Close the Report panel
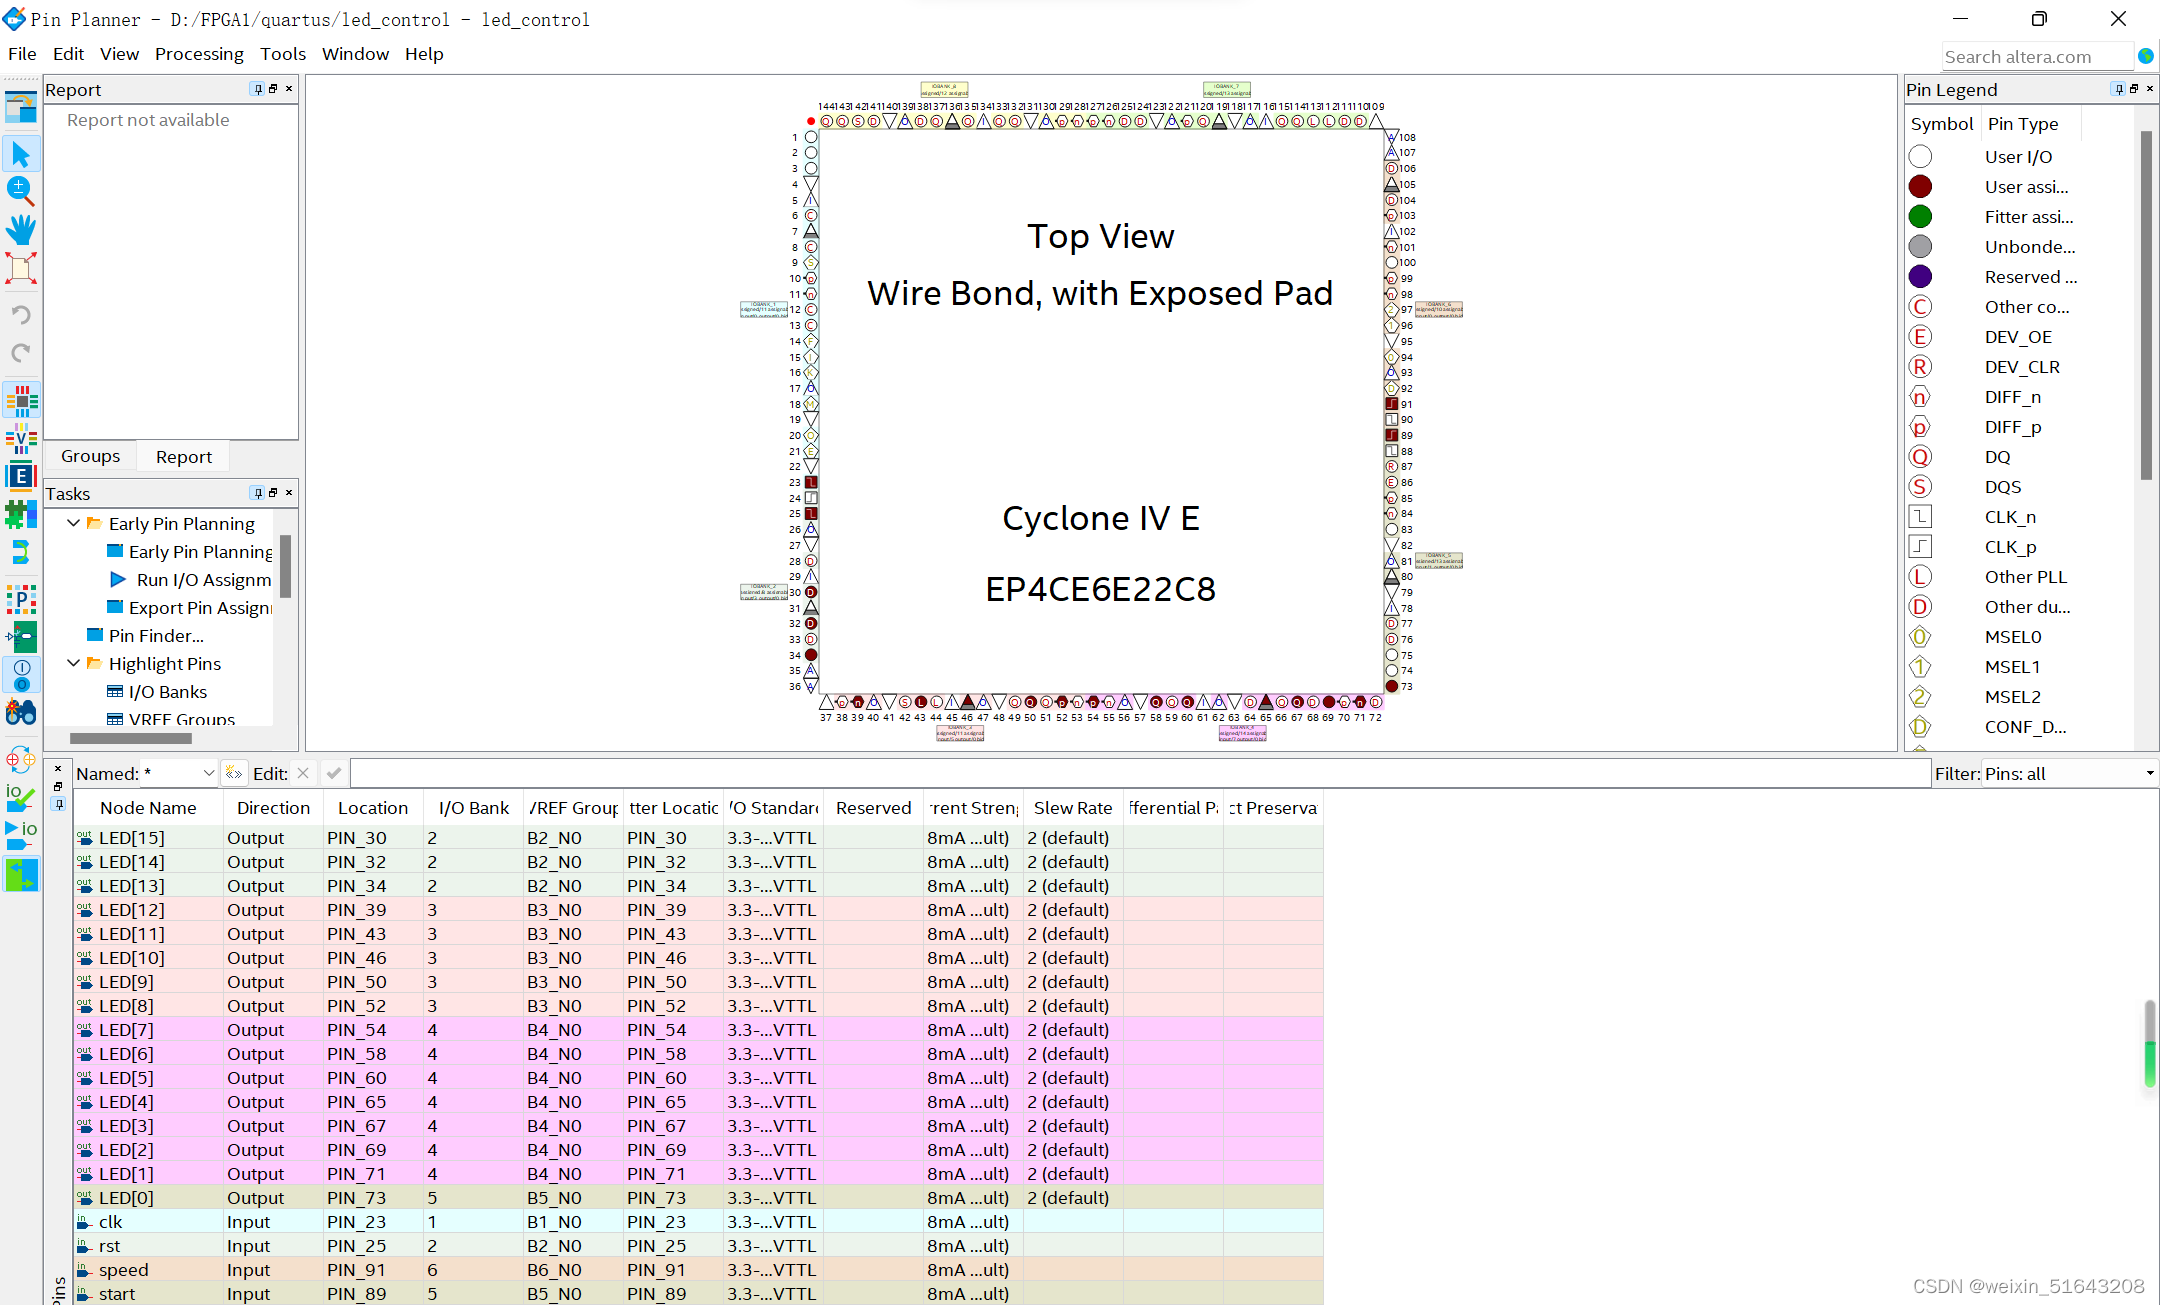The image size is (2160, 1305). (289, 89)
